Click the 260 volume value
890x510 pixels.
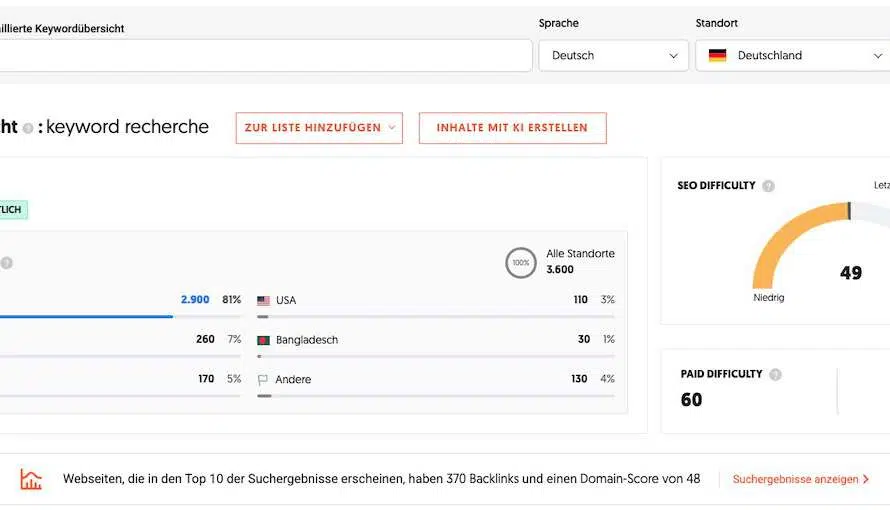tap(205, 339)
